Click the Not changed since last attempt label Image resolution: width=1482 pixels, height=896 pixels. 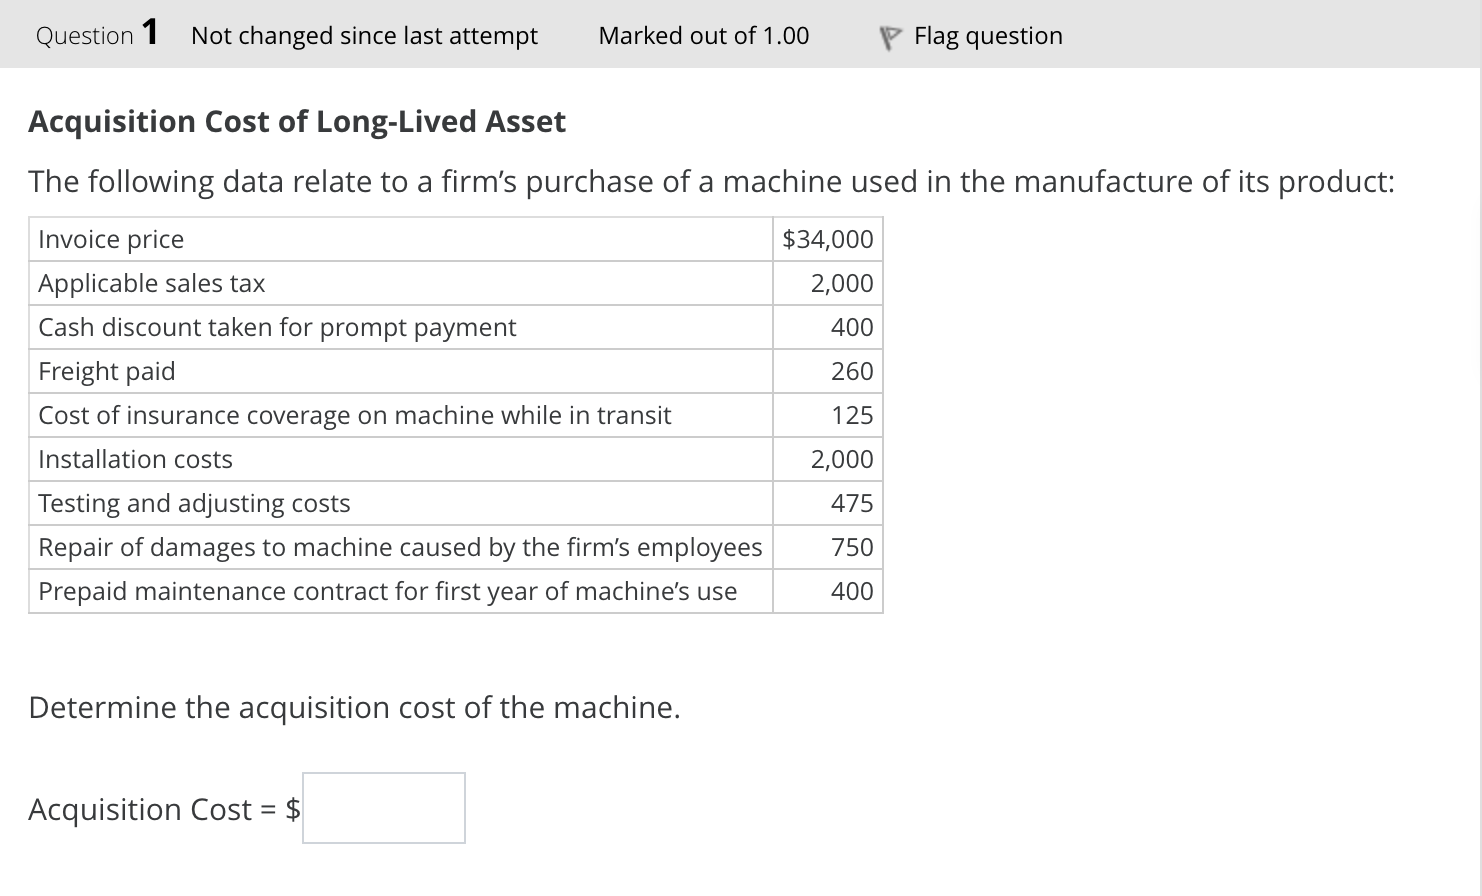(x=364, y=35)
